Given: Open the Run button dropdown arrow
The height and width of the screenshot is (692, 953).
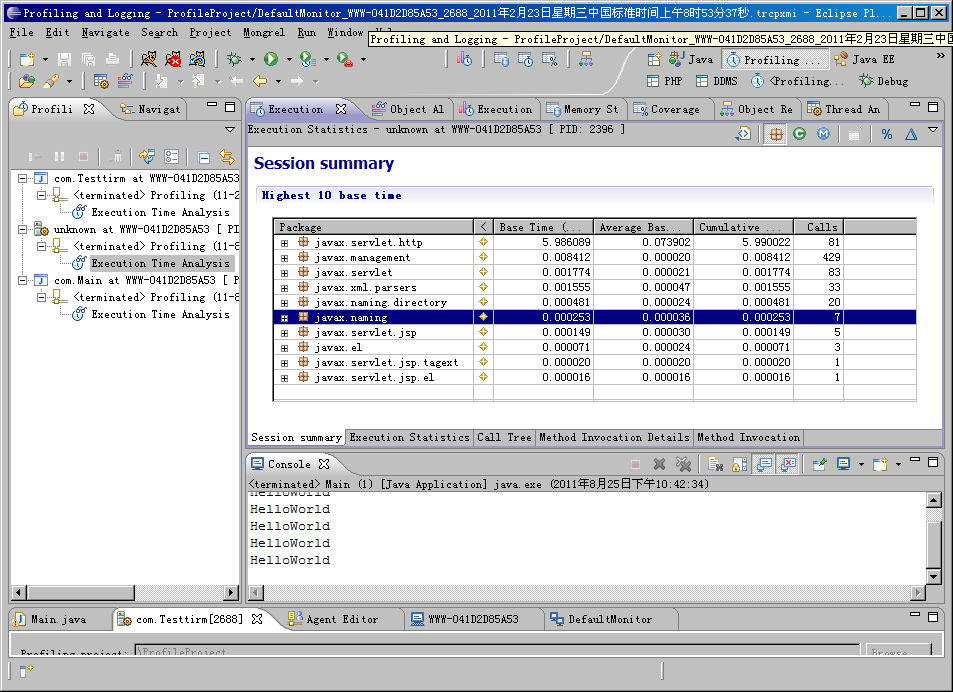Looking at the screenshot, I should tap(288, 60).
